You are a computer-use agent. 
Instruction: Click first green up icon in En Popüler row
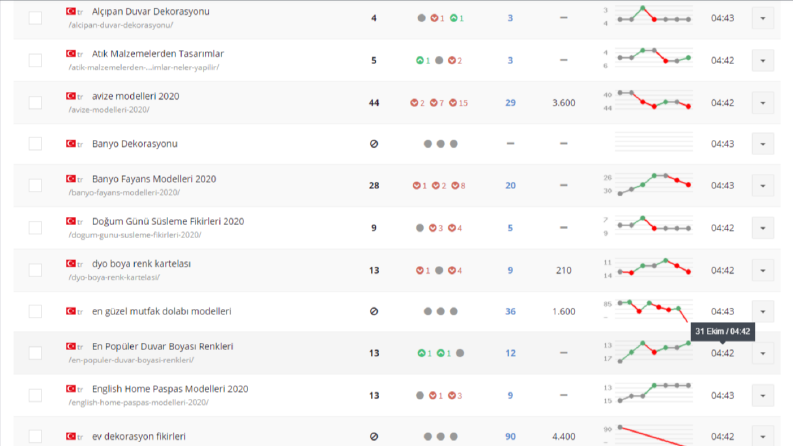(x=421, y=353)
